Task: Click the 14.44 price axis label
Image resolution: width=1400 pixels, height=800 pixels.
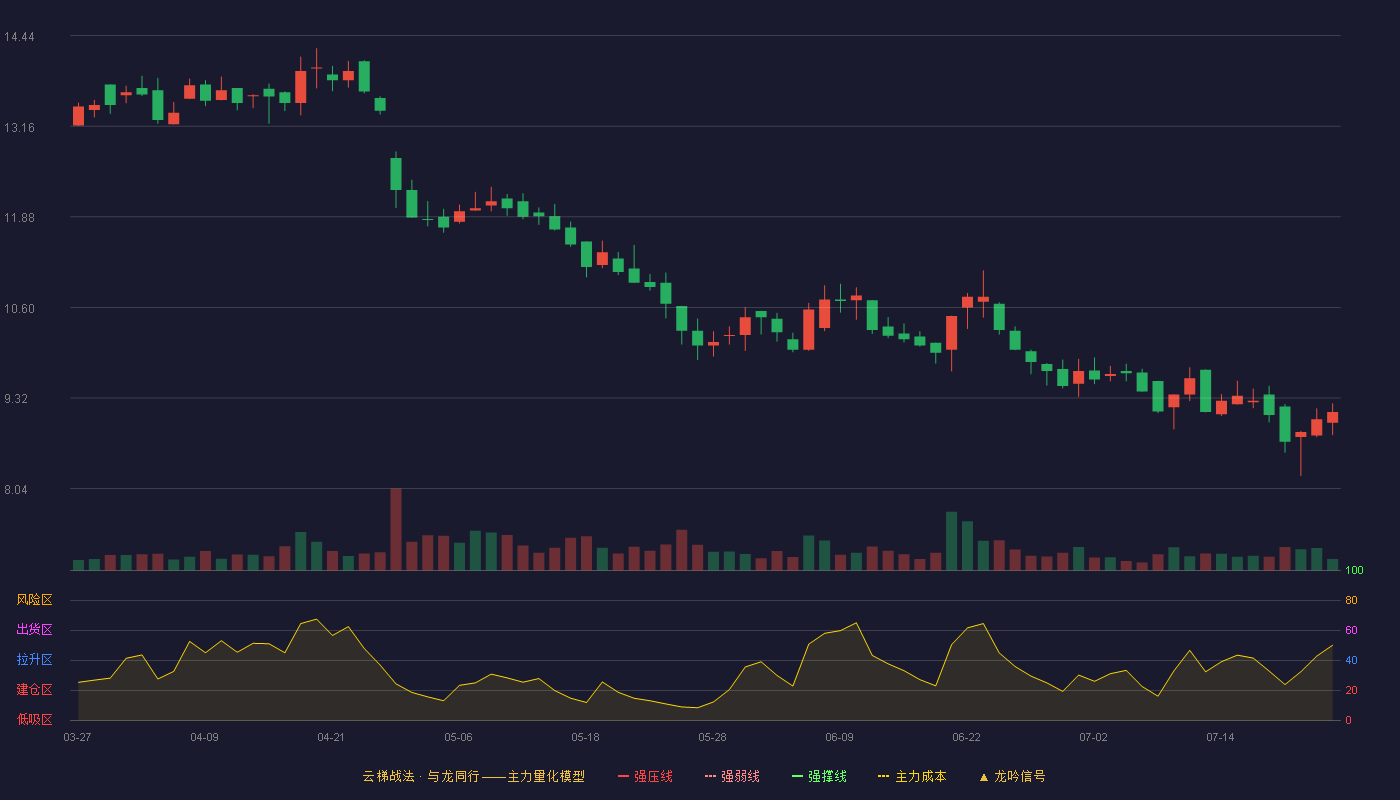Action: coord(19,37)
